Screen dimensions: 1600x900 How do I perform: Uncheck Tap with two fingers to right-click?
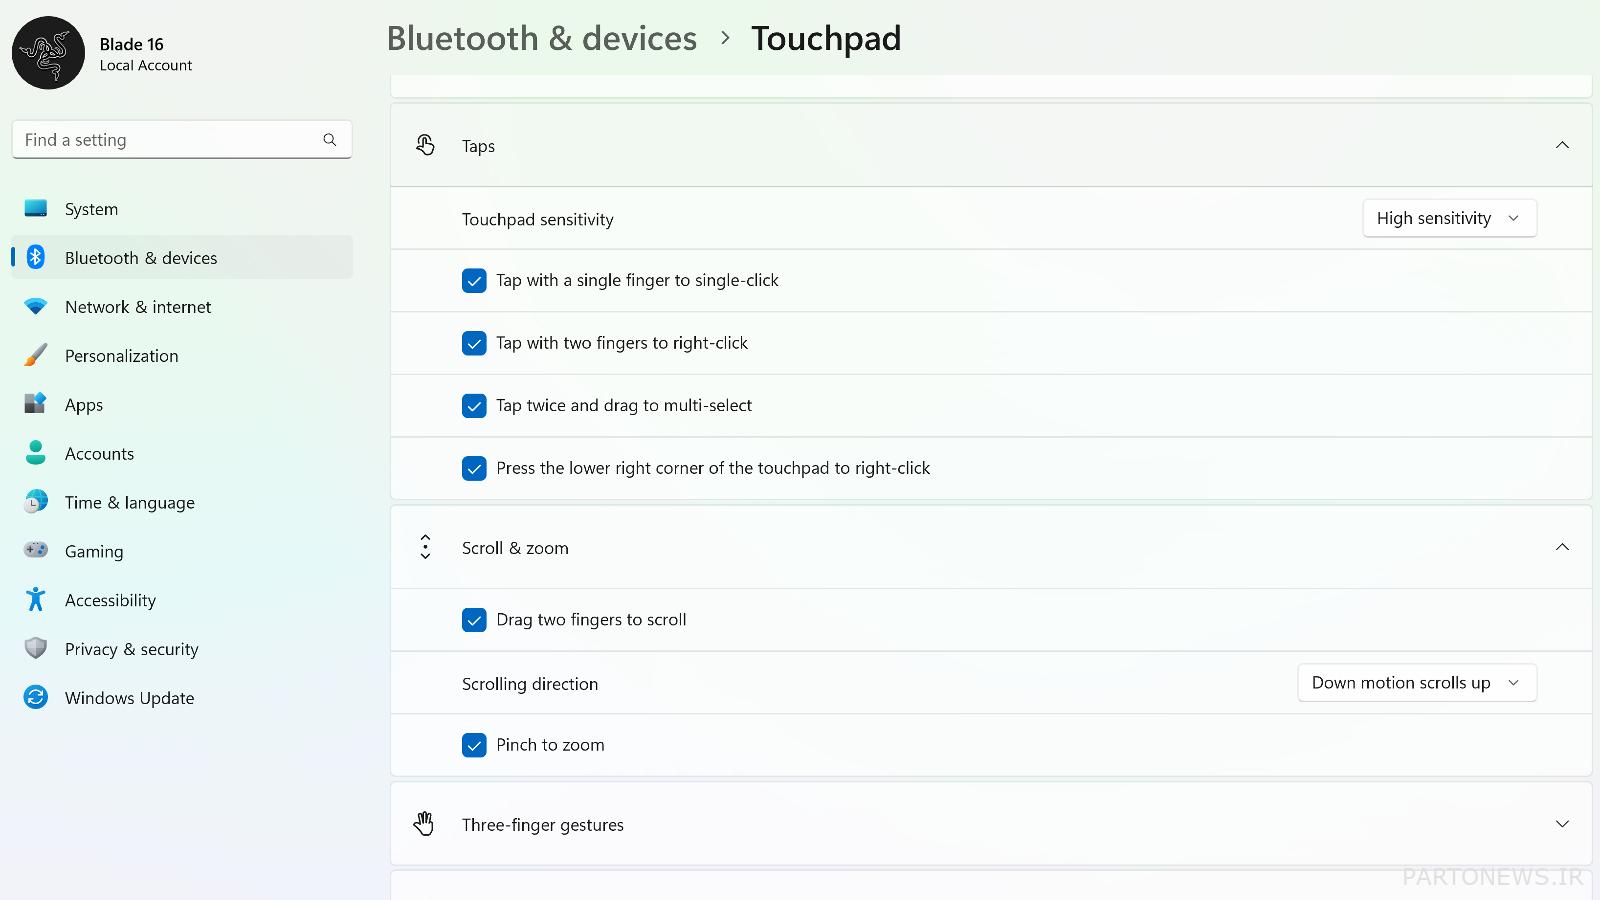(474, 343)
